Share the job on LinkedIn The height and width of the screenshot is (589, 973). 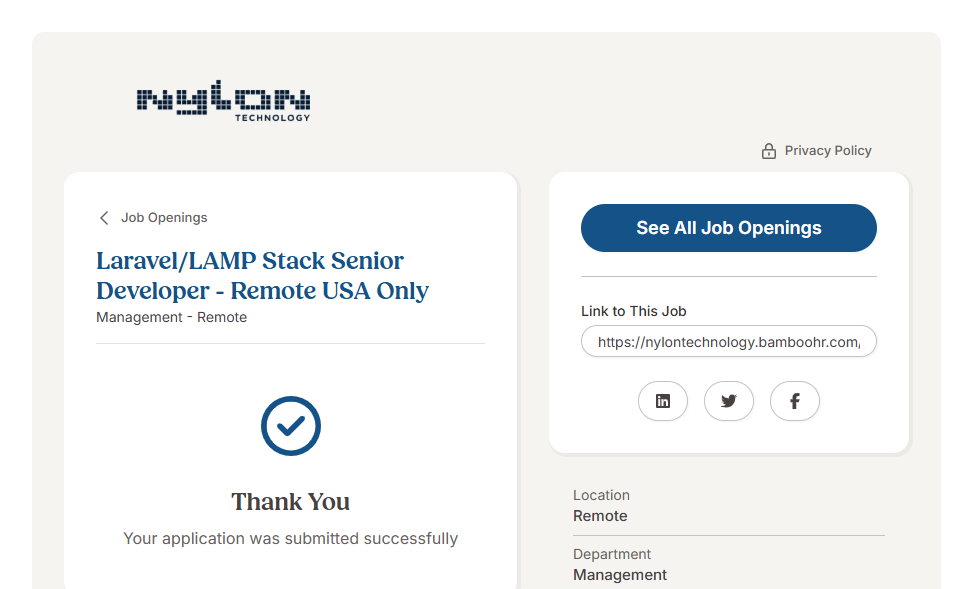tap(663, 401)
